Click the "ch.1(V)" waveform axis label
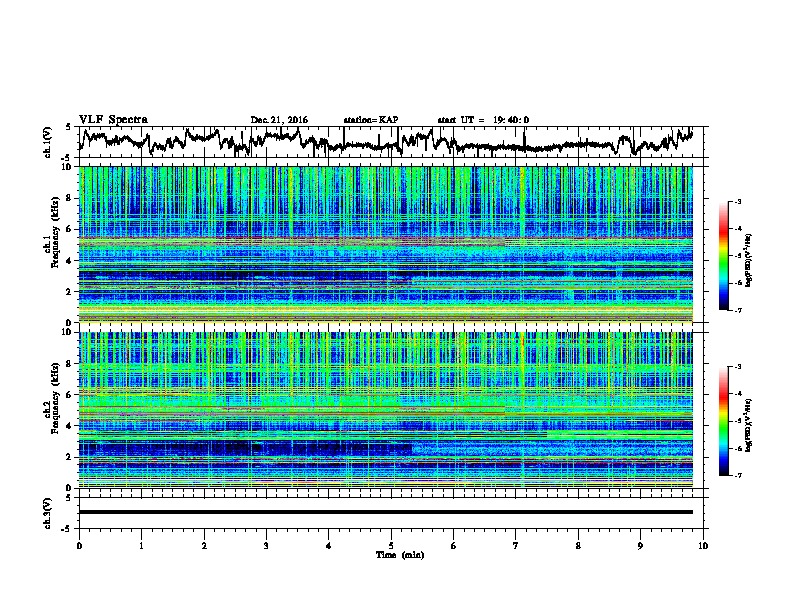This screenshot has width=792, height=612. click(48, 142)
